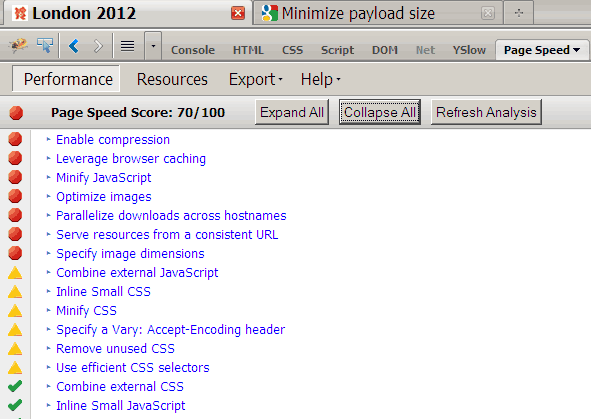Expand the Minify JavaScript triangle
Viewport: 591px width, 419px height.
(48, 177)
